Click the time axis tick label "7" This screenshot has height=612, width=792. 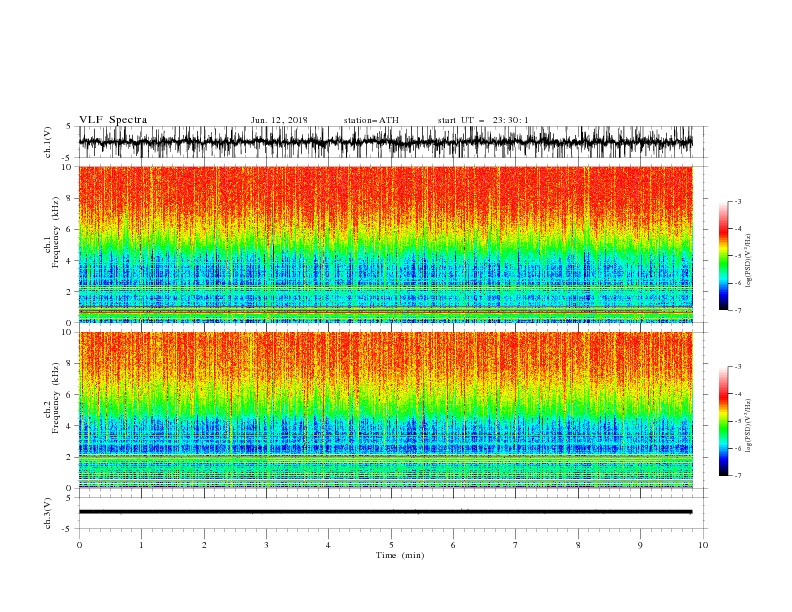[516, 545]
